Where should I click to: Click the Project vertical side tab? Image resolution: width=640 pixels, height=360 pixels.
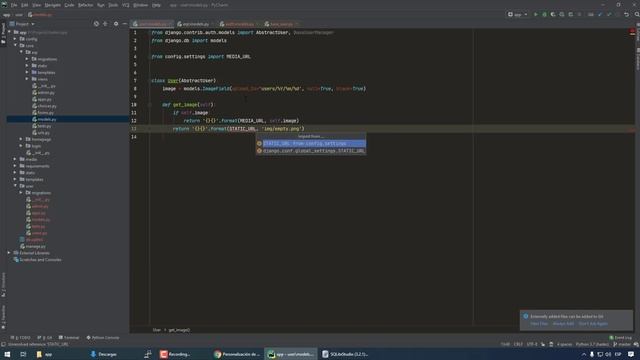coord(3,33)
